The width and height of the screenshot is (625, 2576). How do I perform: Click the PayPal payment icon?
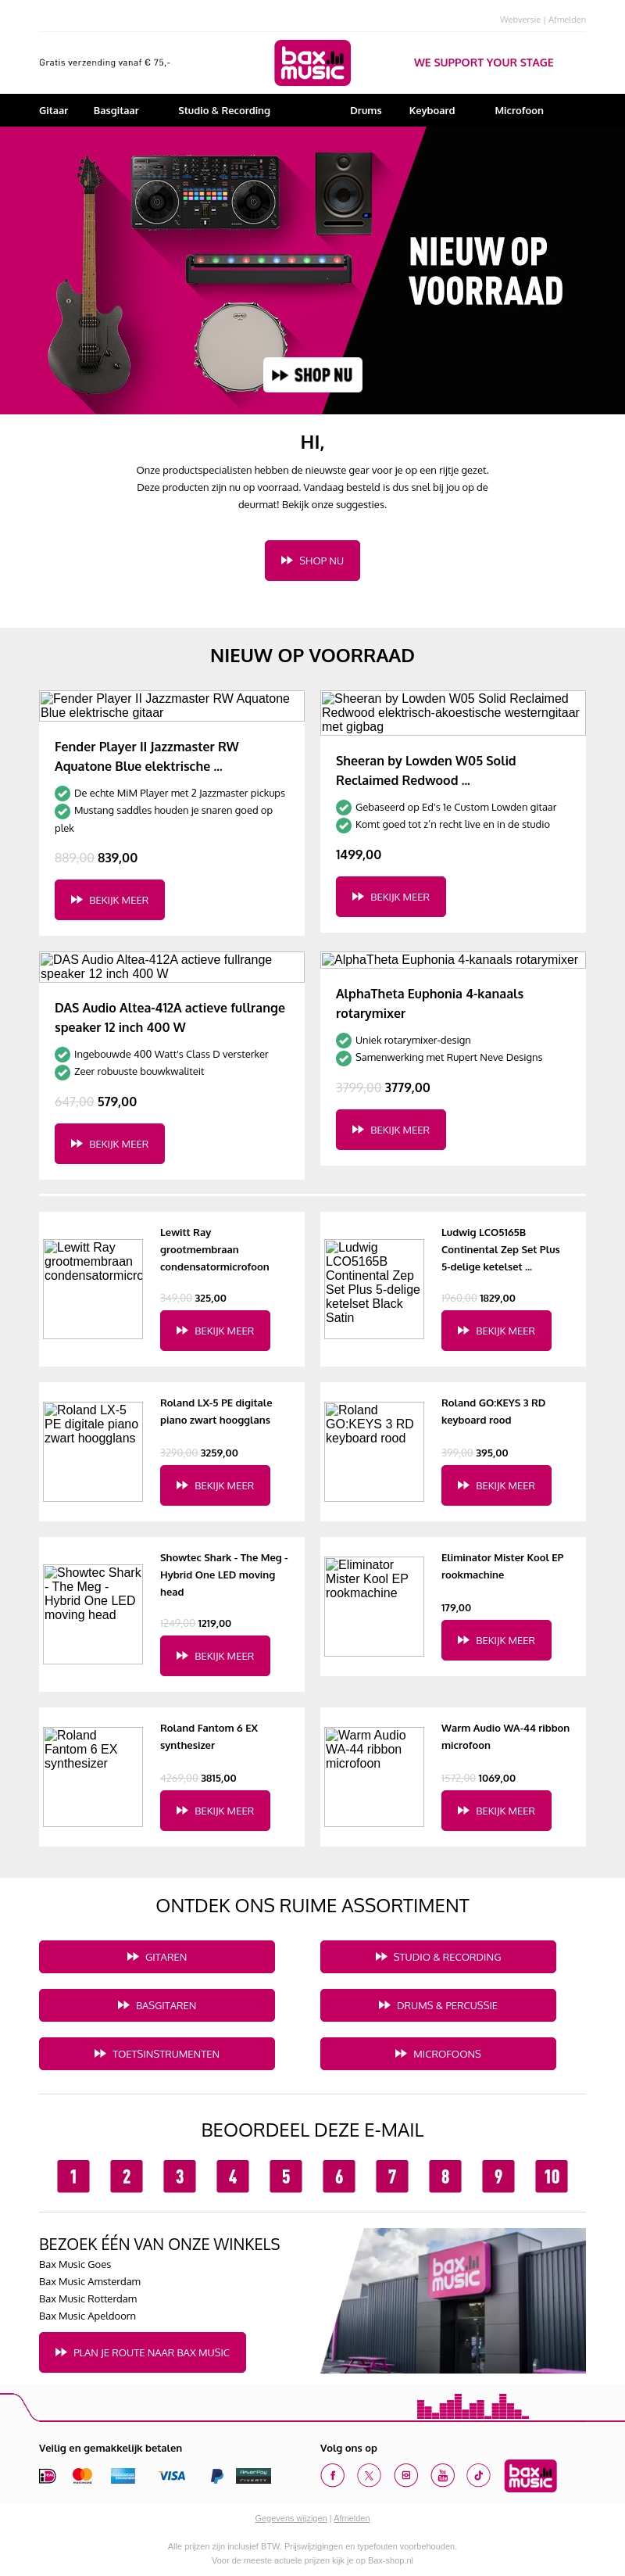click(216, 2476)
